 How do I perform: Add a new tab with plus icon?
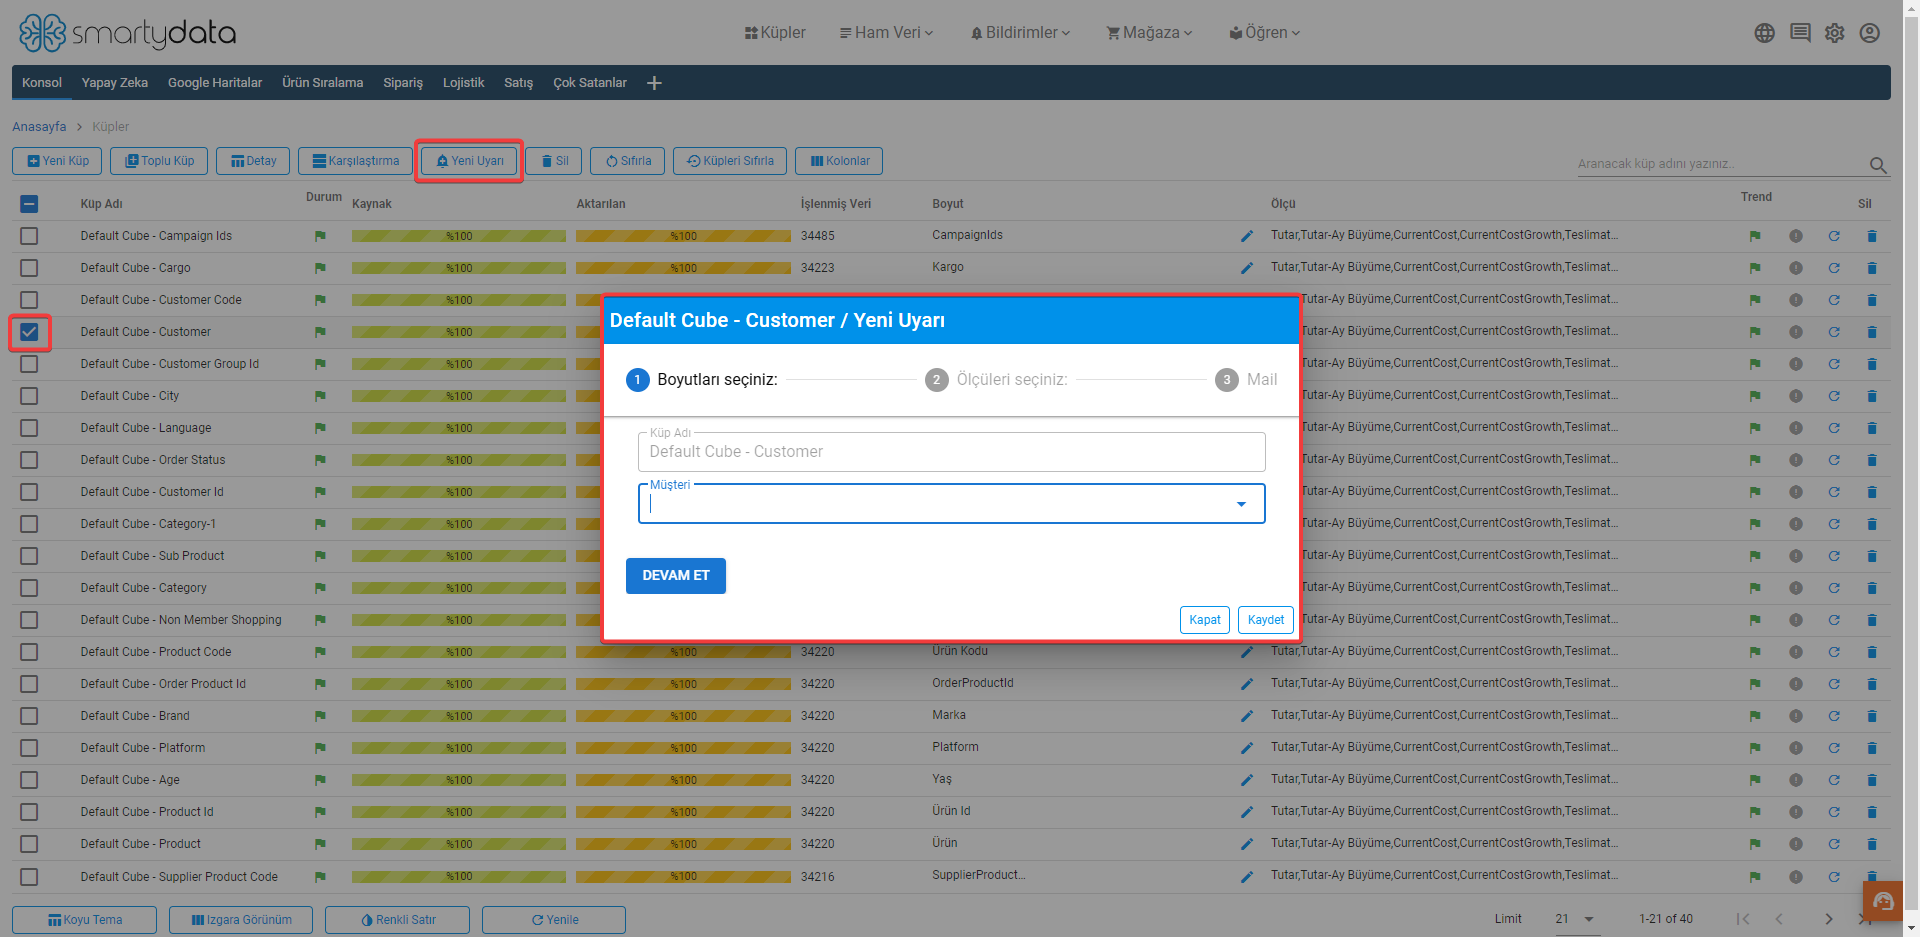pos(654,83)
